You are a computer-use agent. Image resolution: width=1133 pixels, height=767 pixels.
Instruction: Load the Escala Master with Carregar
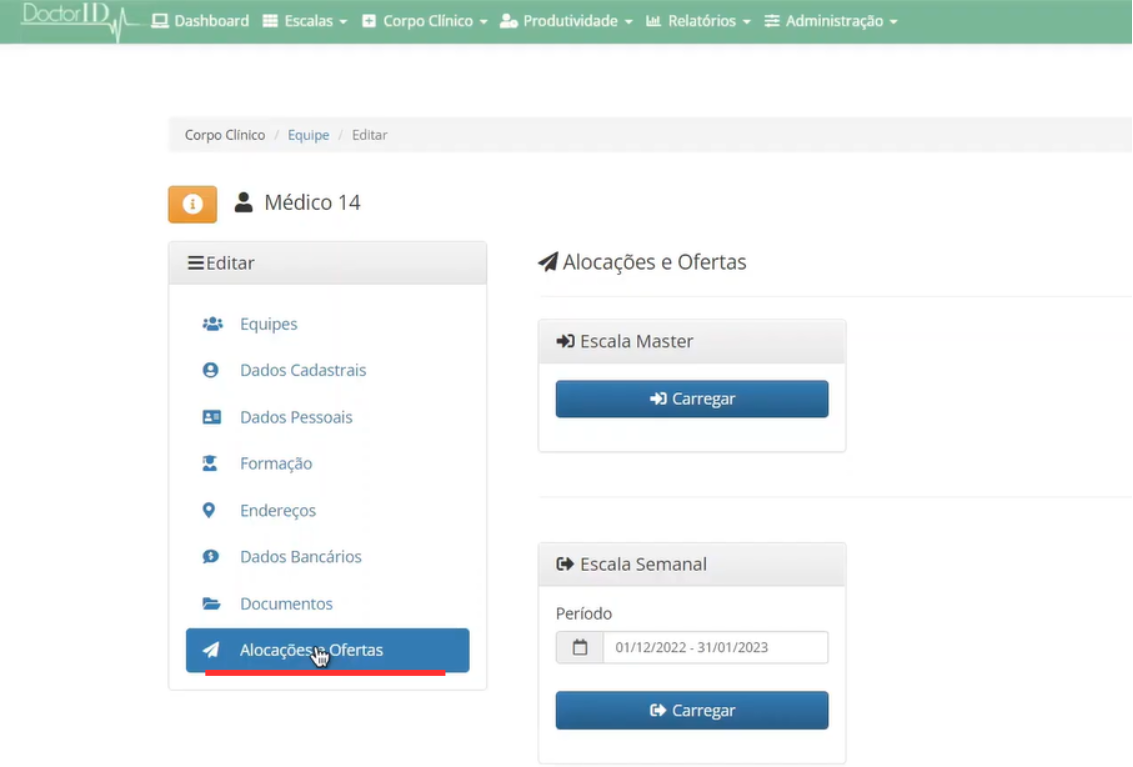coord(692,399)
